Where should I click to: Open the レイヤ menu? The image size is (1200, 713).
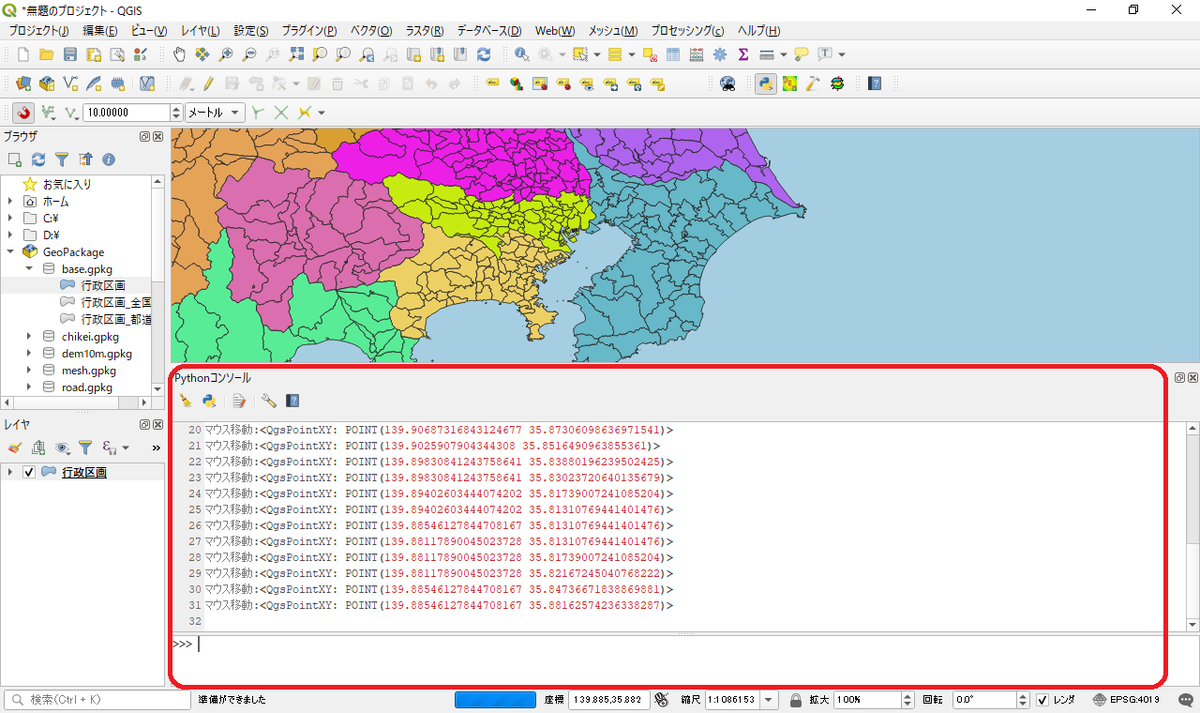pyautogui.click(x=202, y=31)
